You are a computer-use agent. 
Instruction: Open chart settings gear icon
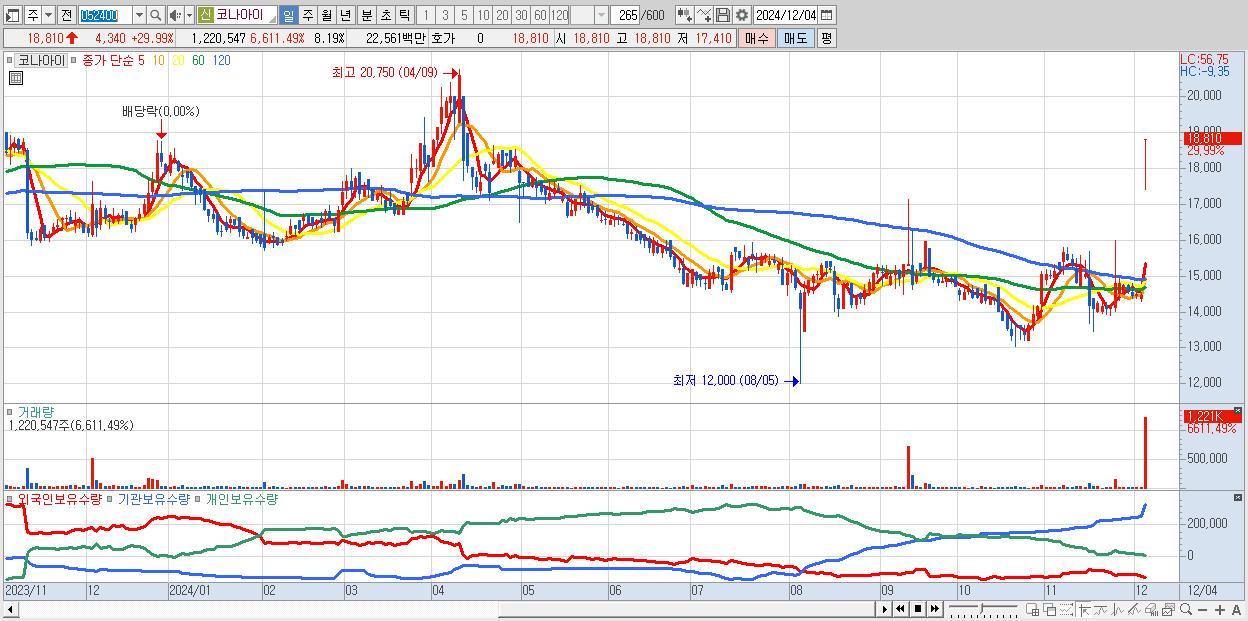click(742, 15)
